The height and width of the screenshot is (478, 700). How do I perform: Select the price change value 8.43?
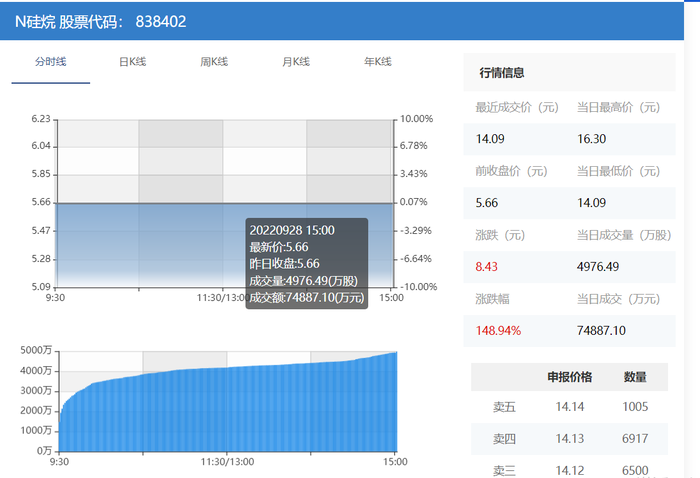click(x=487, y=266)
